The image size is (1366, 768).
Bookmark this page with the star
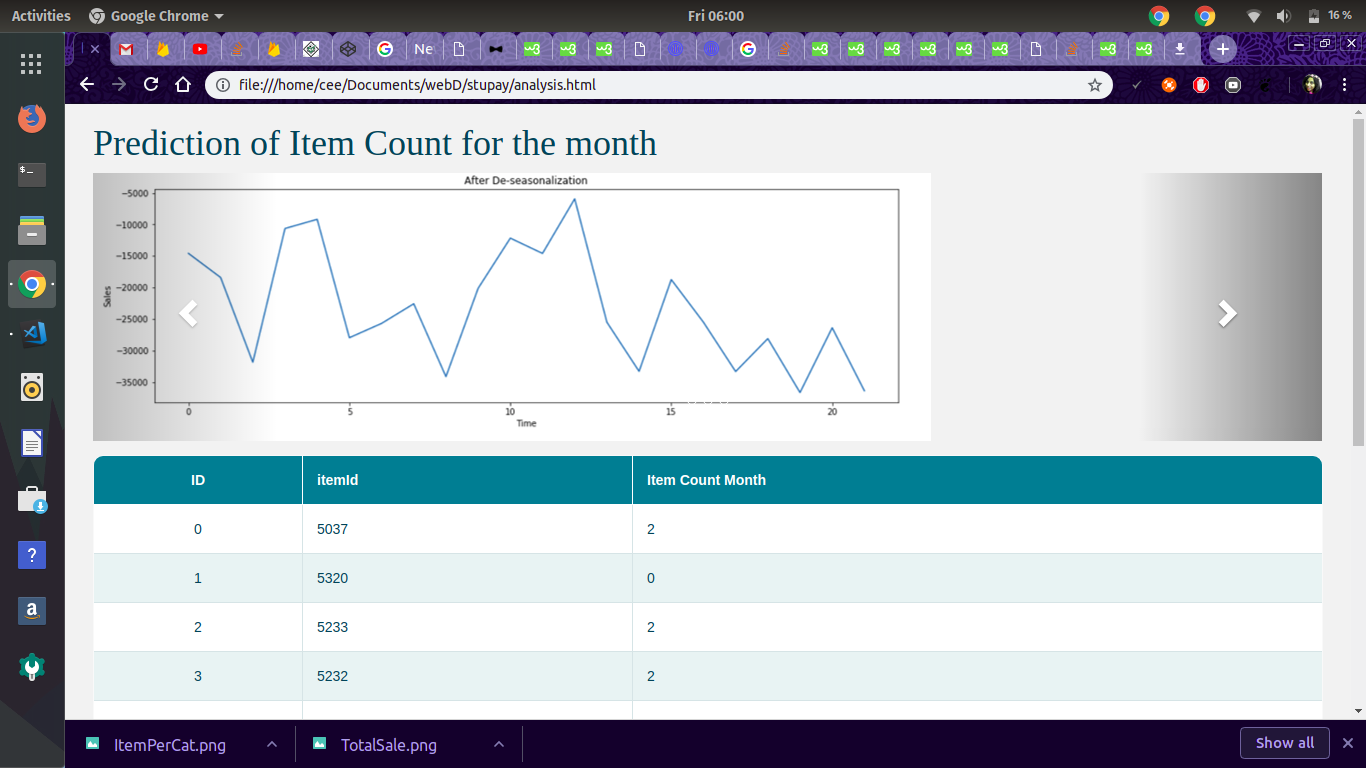point(1095,85)
